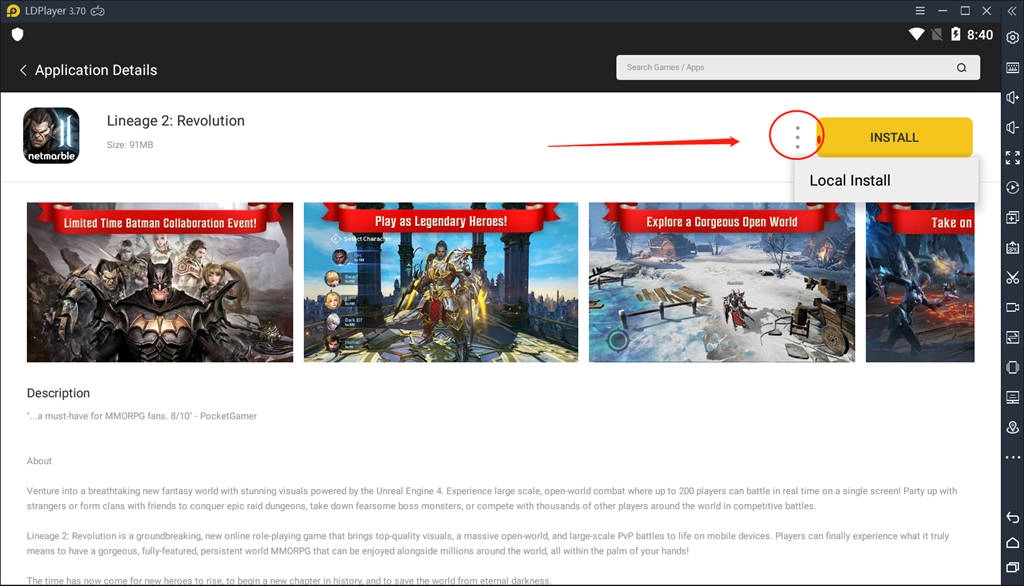1024x586 pixels.
Task: Take a screenshot with scissors icon
Action: tap(1012, 278)
